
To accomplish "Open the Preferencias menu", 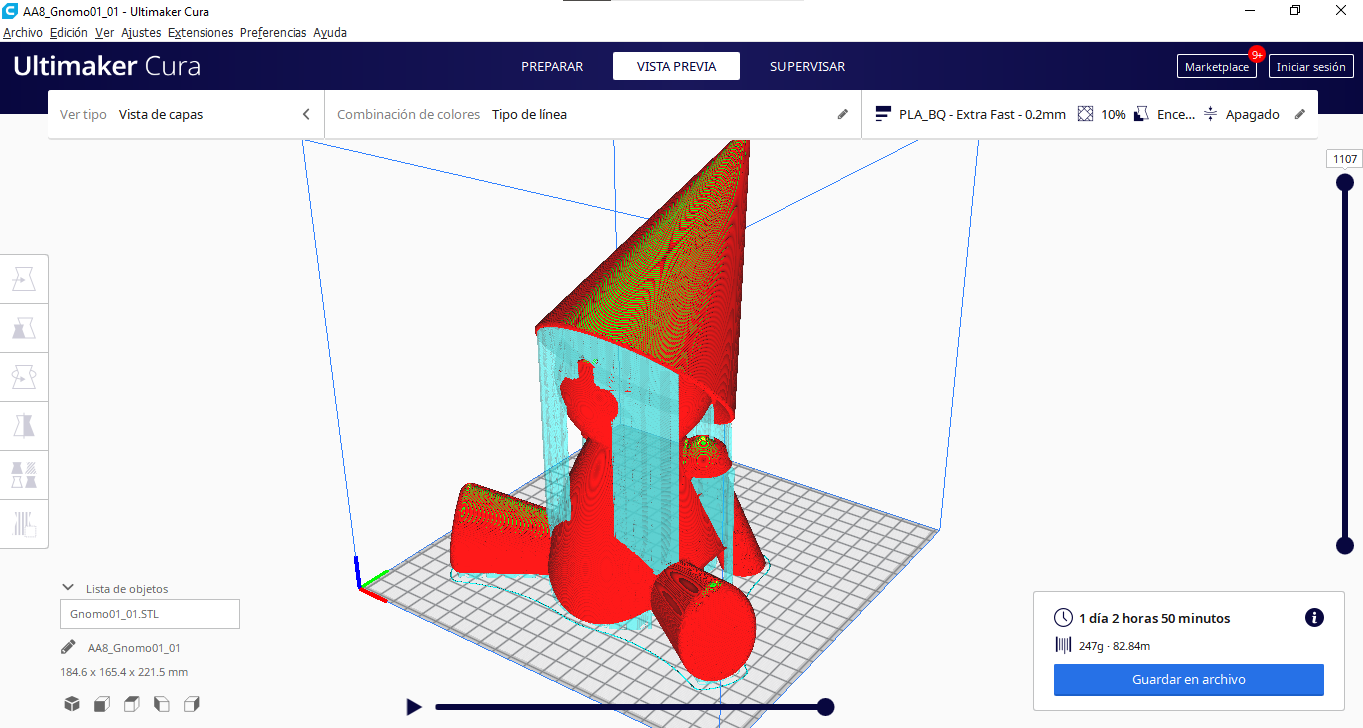I will (273, 32).
